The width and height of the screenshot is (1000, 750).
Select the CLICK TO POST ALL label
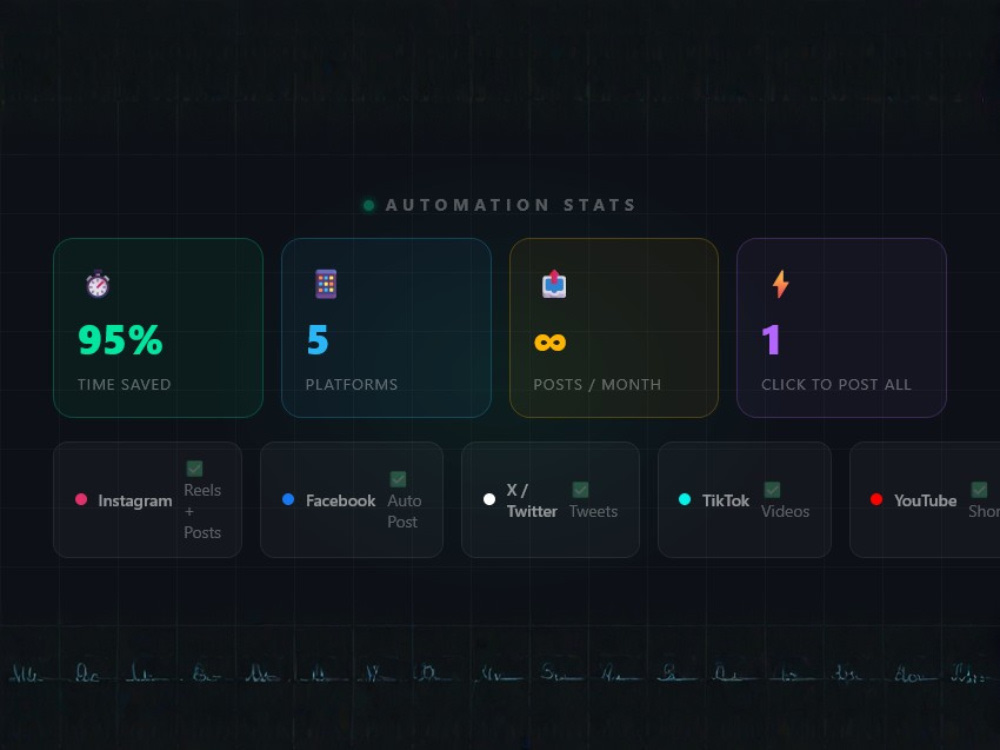tap(836, 385)
